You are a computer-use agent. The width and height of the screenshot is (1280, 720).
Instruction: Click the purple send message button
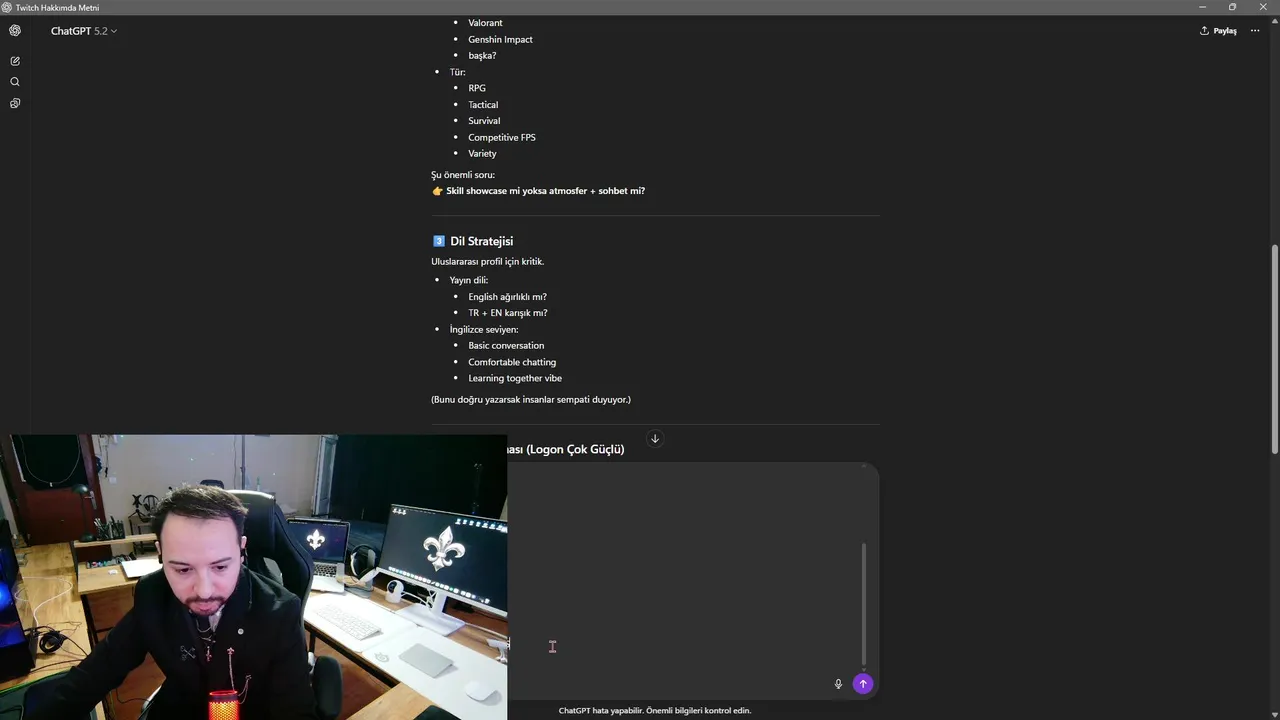863,684
